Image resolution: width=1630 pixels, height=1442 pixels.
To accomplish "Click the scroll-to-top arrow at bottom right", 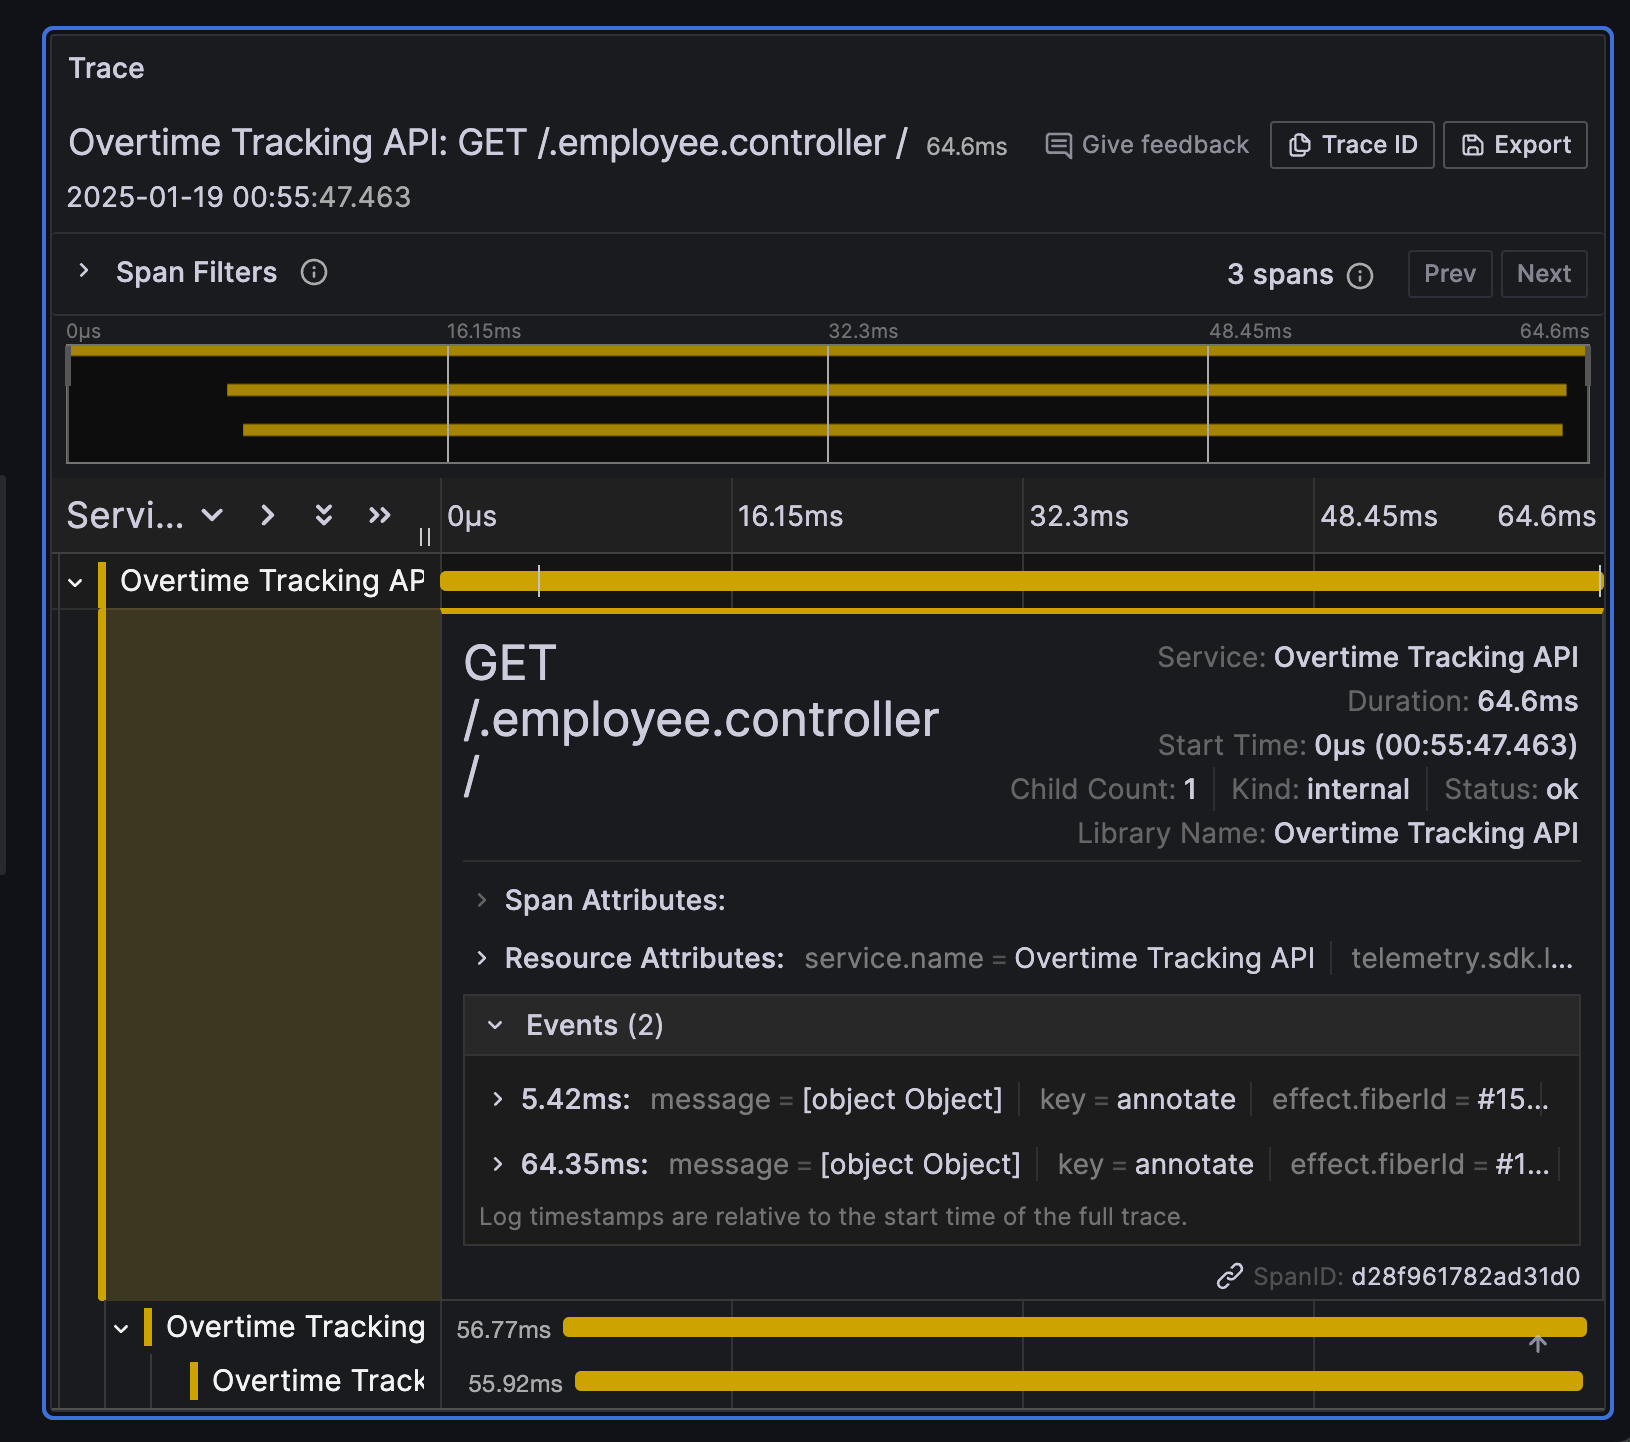I will point(1537,1343).
